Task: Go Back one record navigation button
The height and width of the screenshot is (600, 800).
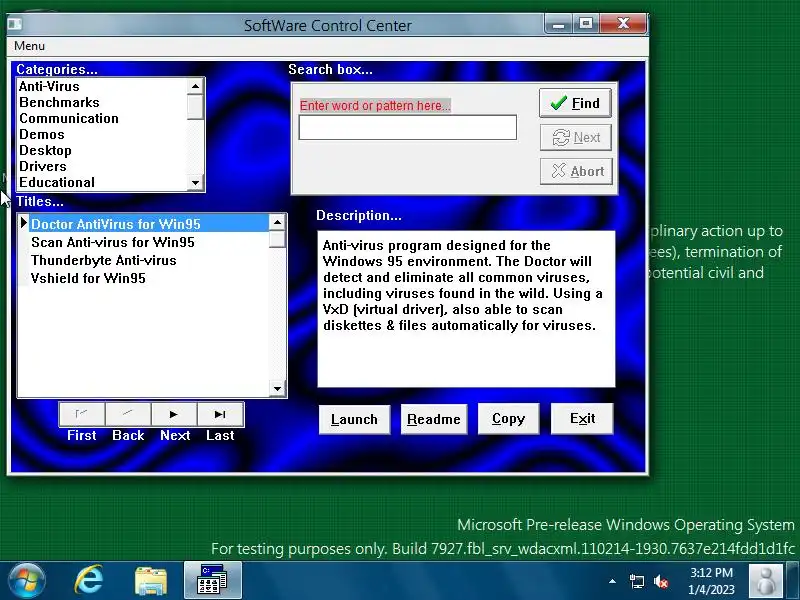Action: [x=128, y=414]
